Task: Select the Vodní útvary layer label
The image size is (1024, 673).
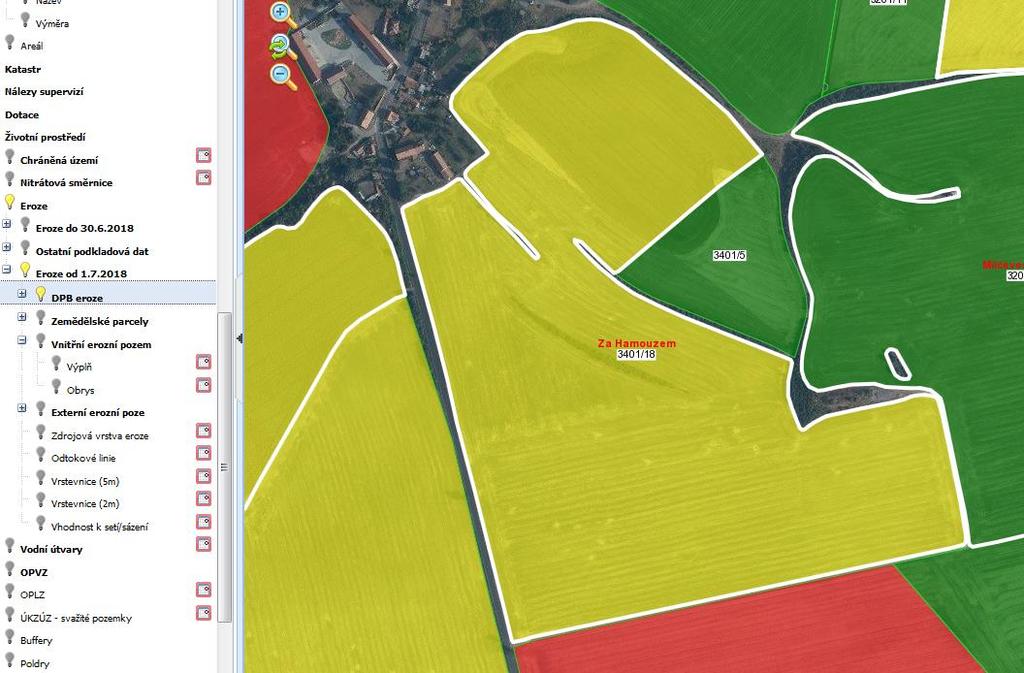Action: click(x=52, y=550)
